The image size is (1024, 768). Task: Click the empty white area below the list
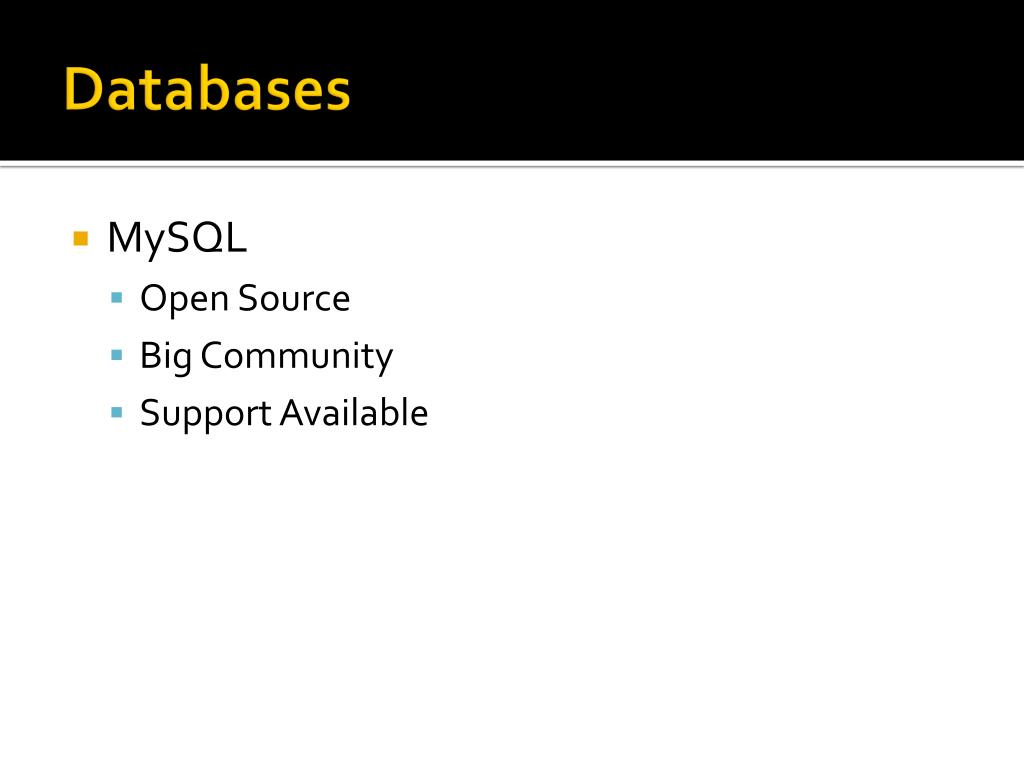point(512,600)
